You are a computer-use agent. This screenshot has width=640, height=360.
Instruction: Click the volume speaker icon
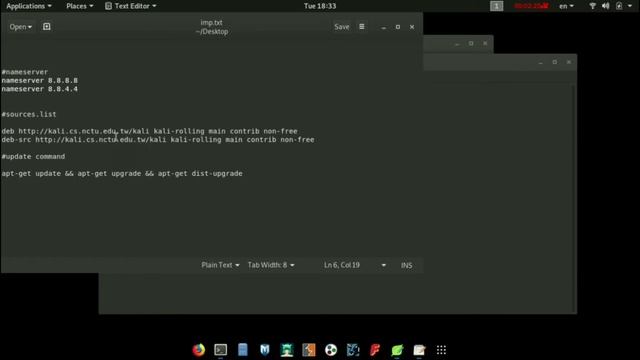click(x=606, y=6)
